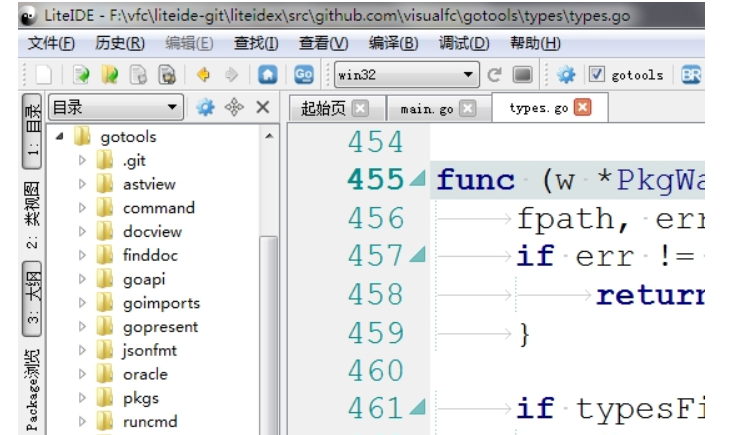Select the runcmd folder
Screen dimensions: 740x435
(150, 421)
